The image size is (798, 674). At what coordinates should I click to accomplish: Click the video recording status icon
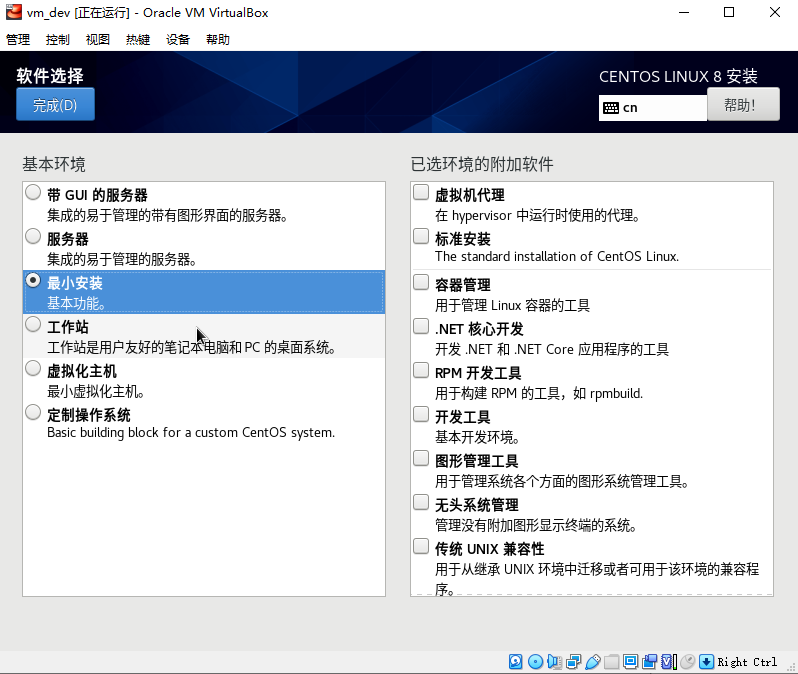point(650,661)
